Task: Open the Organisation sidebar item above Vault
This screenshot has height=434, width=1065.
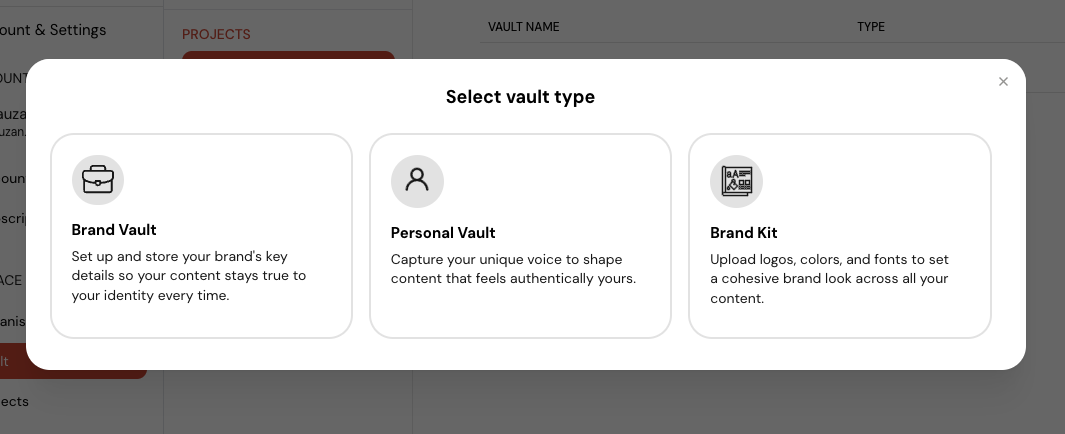Action: (x=13, y=321)
